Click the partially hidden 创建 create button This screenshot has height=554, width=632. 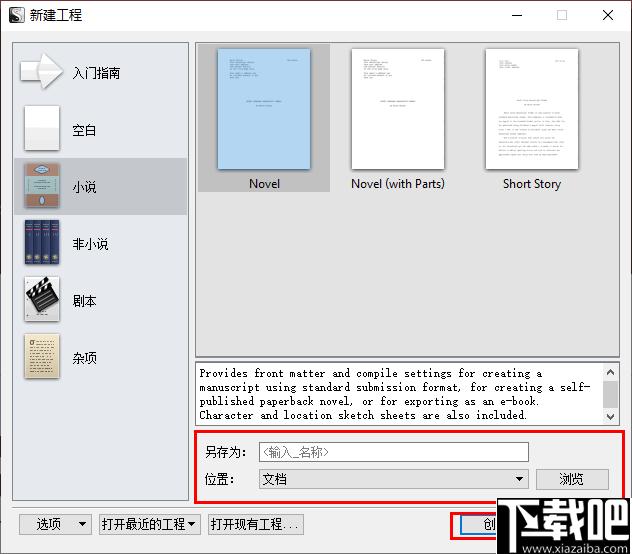[478, 525]
